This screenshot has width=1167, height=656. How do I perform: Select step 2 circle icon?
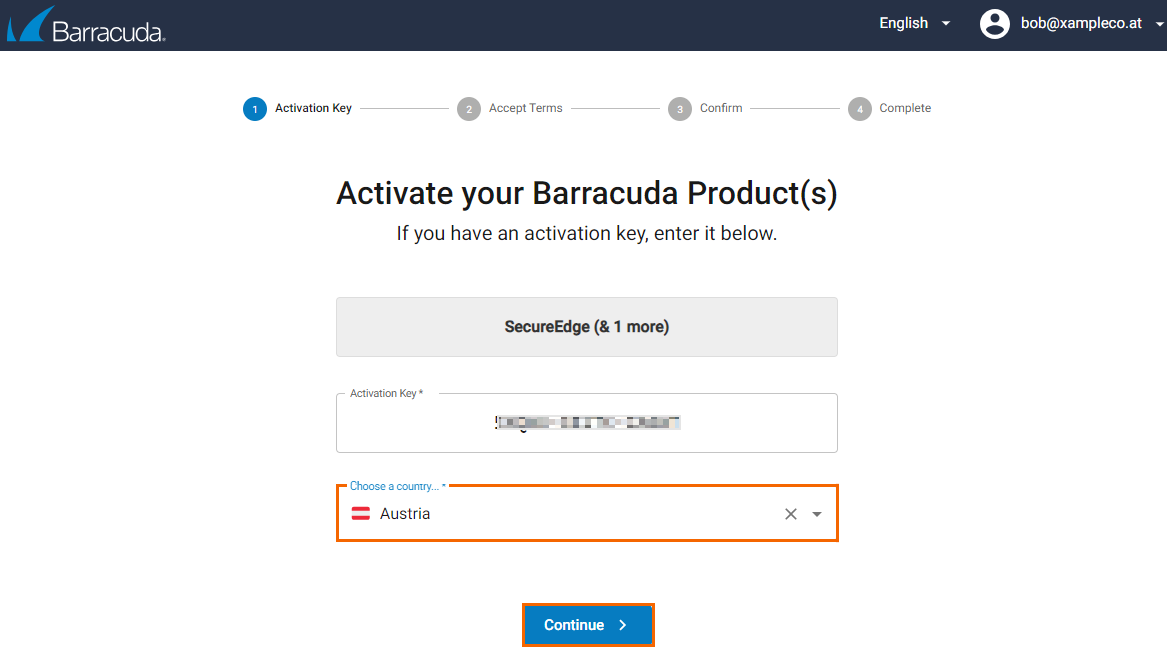click(x=469, y=109)
